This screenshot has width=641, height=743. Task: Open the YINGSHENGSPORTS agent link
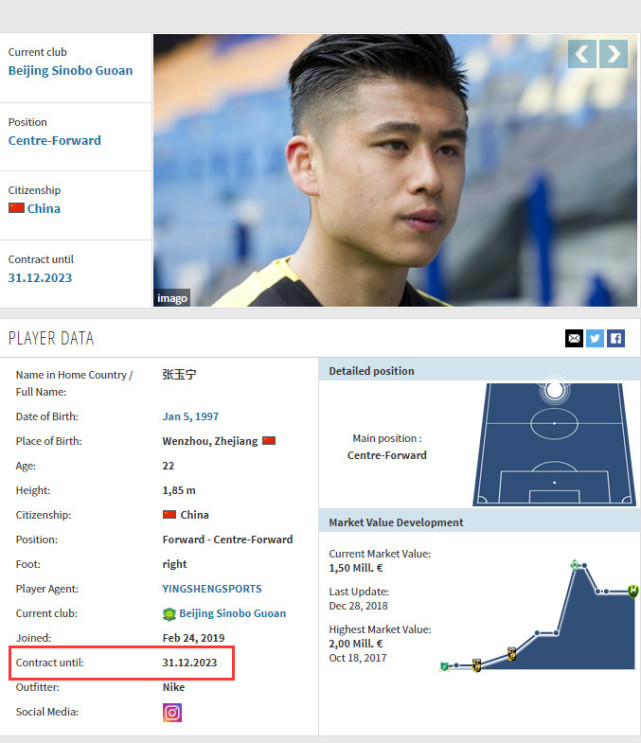click(x=212, y=589)
